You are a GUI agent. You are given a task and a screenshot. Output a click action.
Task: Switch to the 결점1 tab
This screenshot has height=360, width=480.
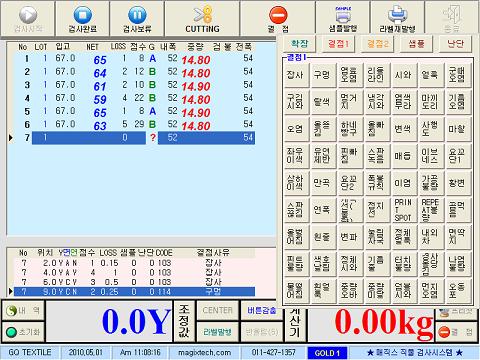tap(338, 44)
